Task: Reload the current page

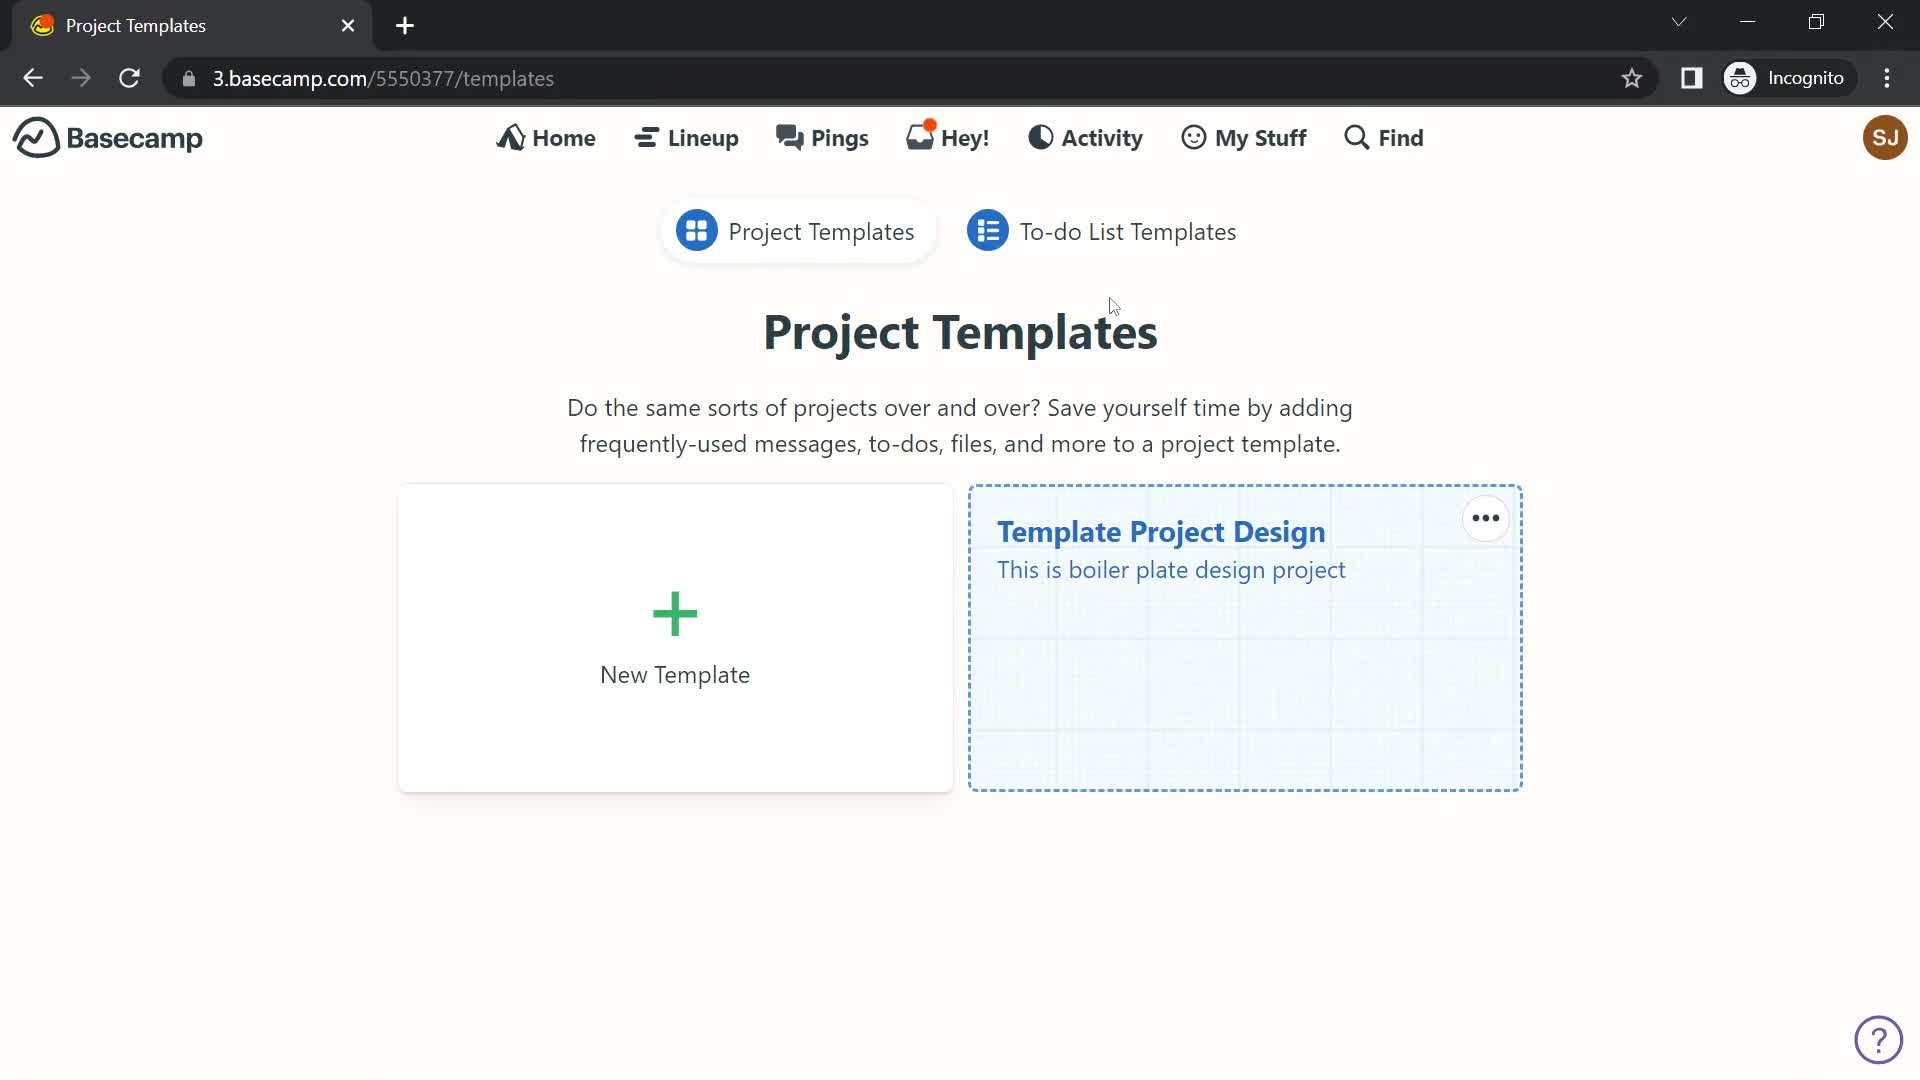Action: coord(129,78)
